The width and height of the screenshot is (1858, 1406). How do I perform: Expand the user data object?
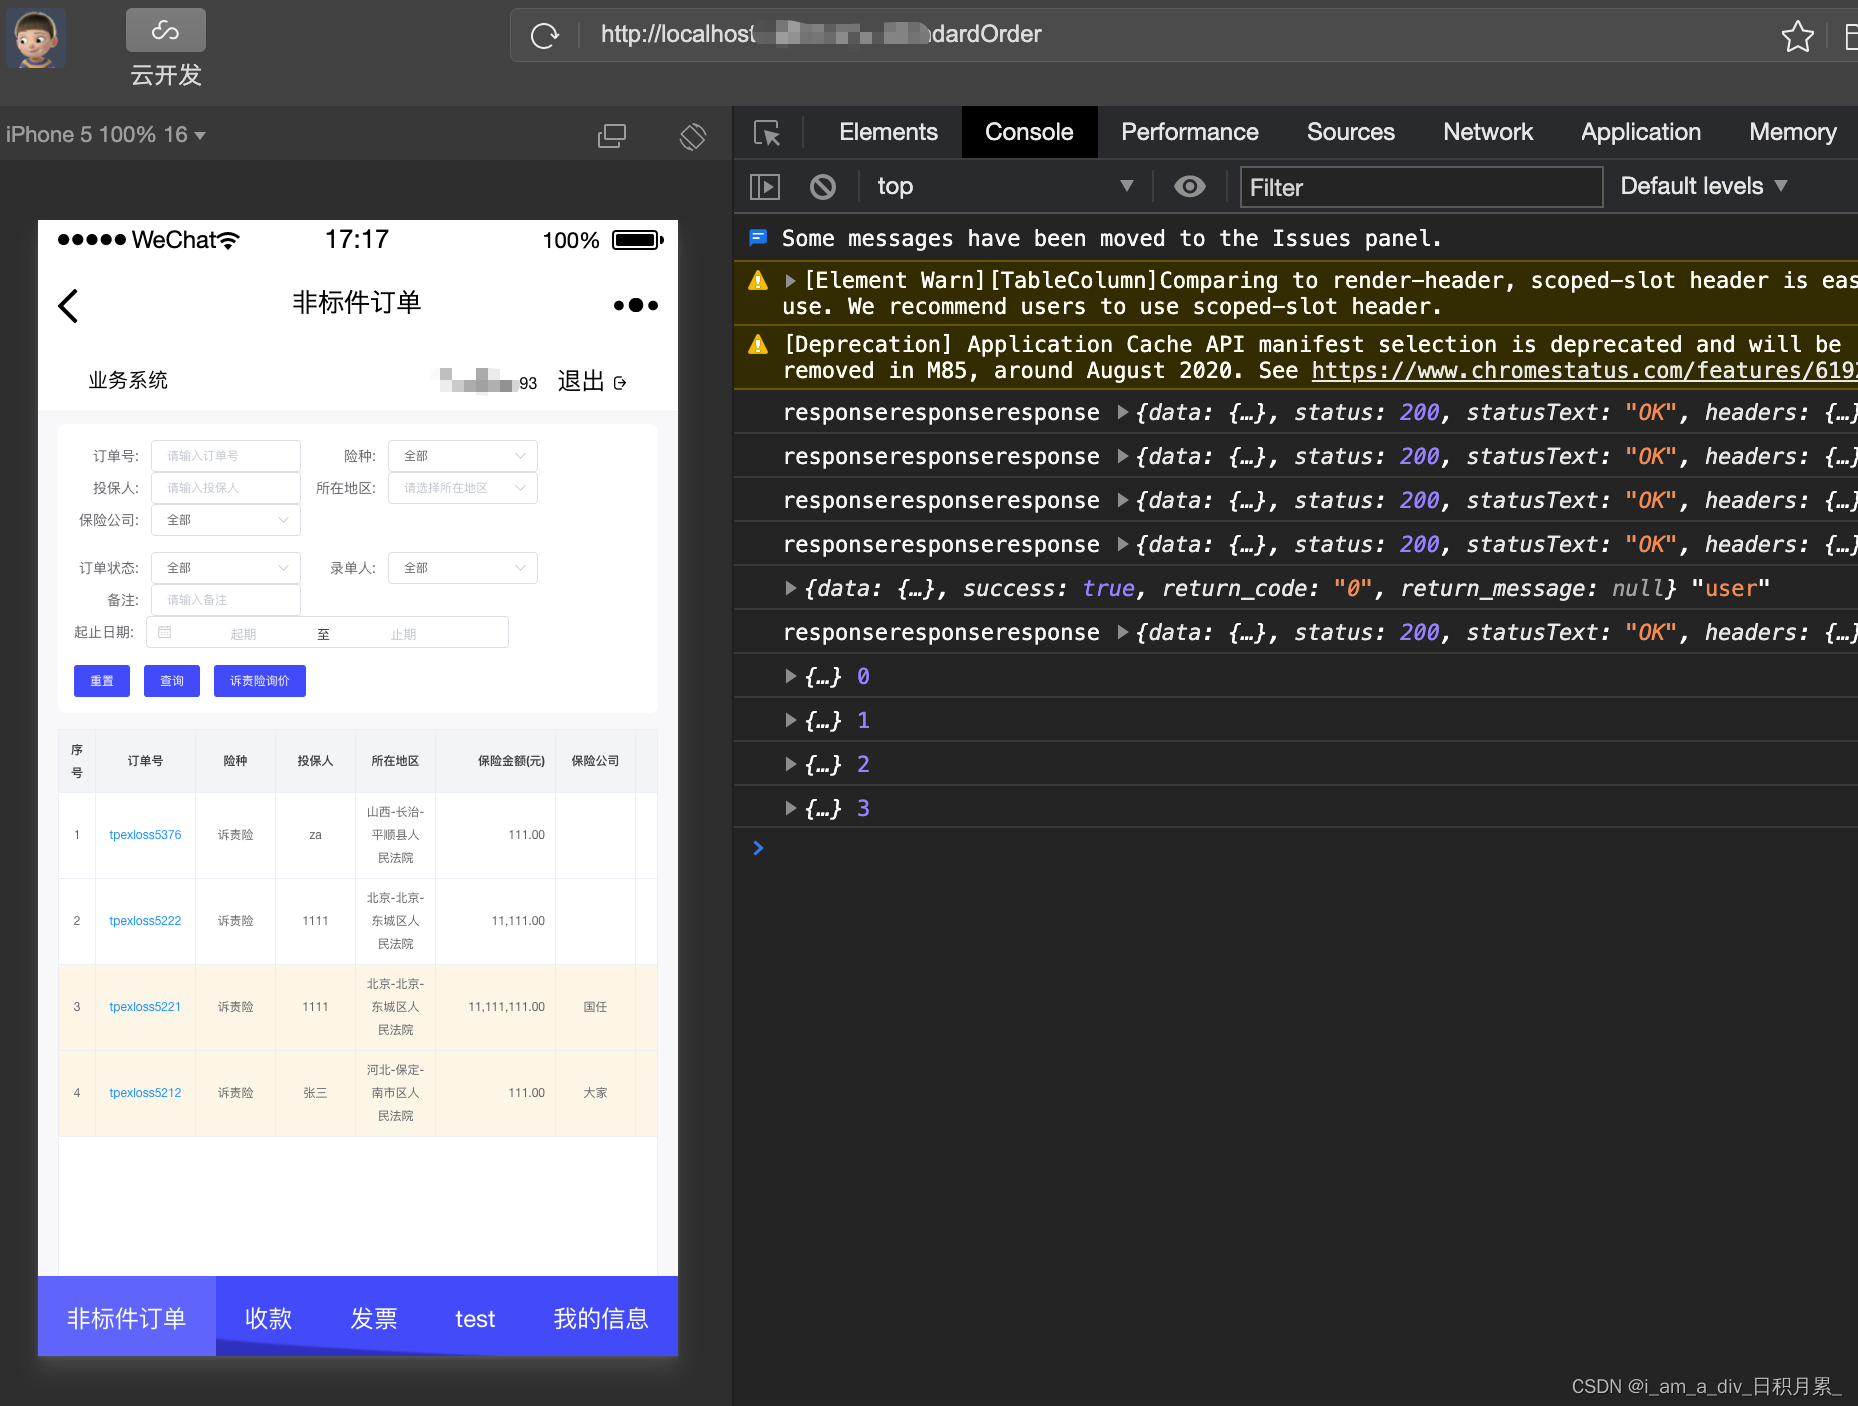pyautogui.click(x=790, y=588)
